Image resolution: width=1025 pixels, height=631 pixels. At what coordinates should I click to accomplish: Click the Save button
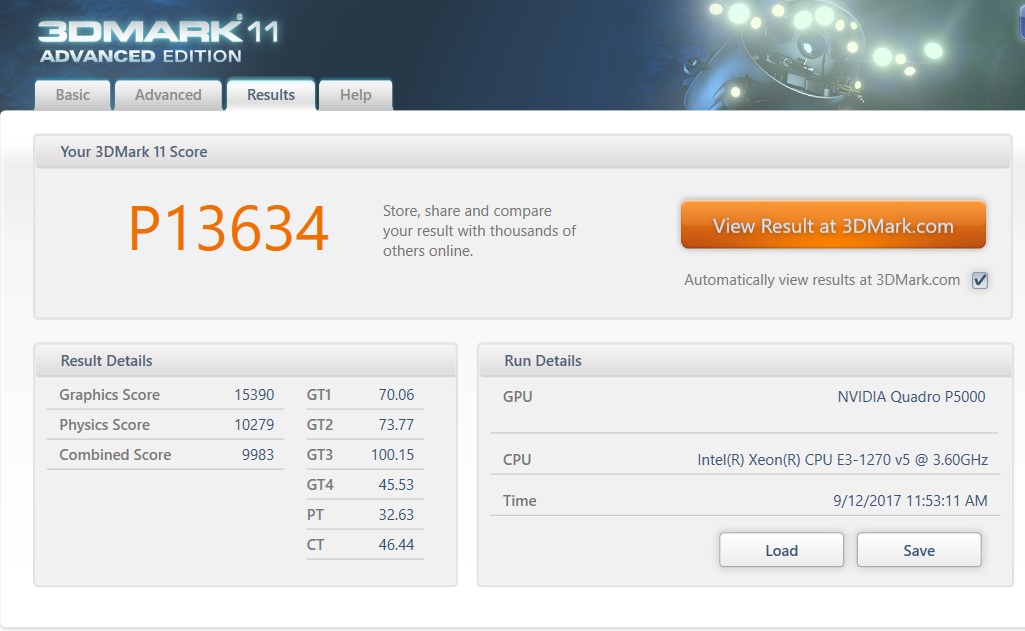tap(918, 550)
